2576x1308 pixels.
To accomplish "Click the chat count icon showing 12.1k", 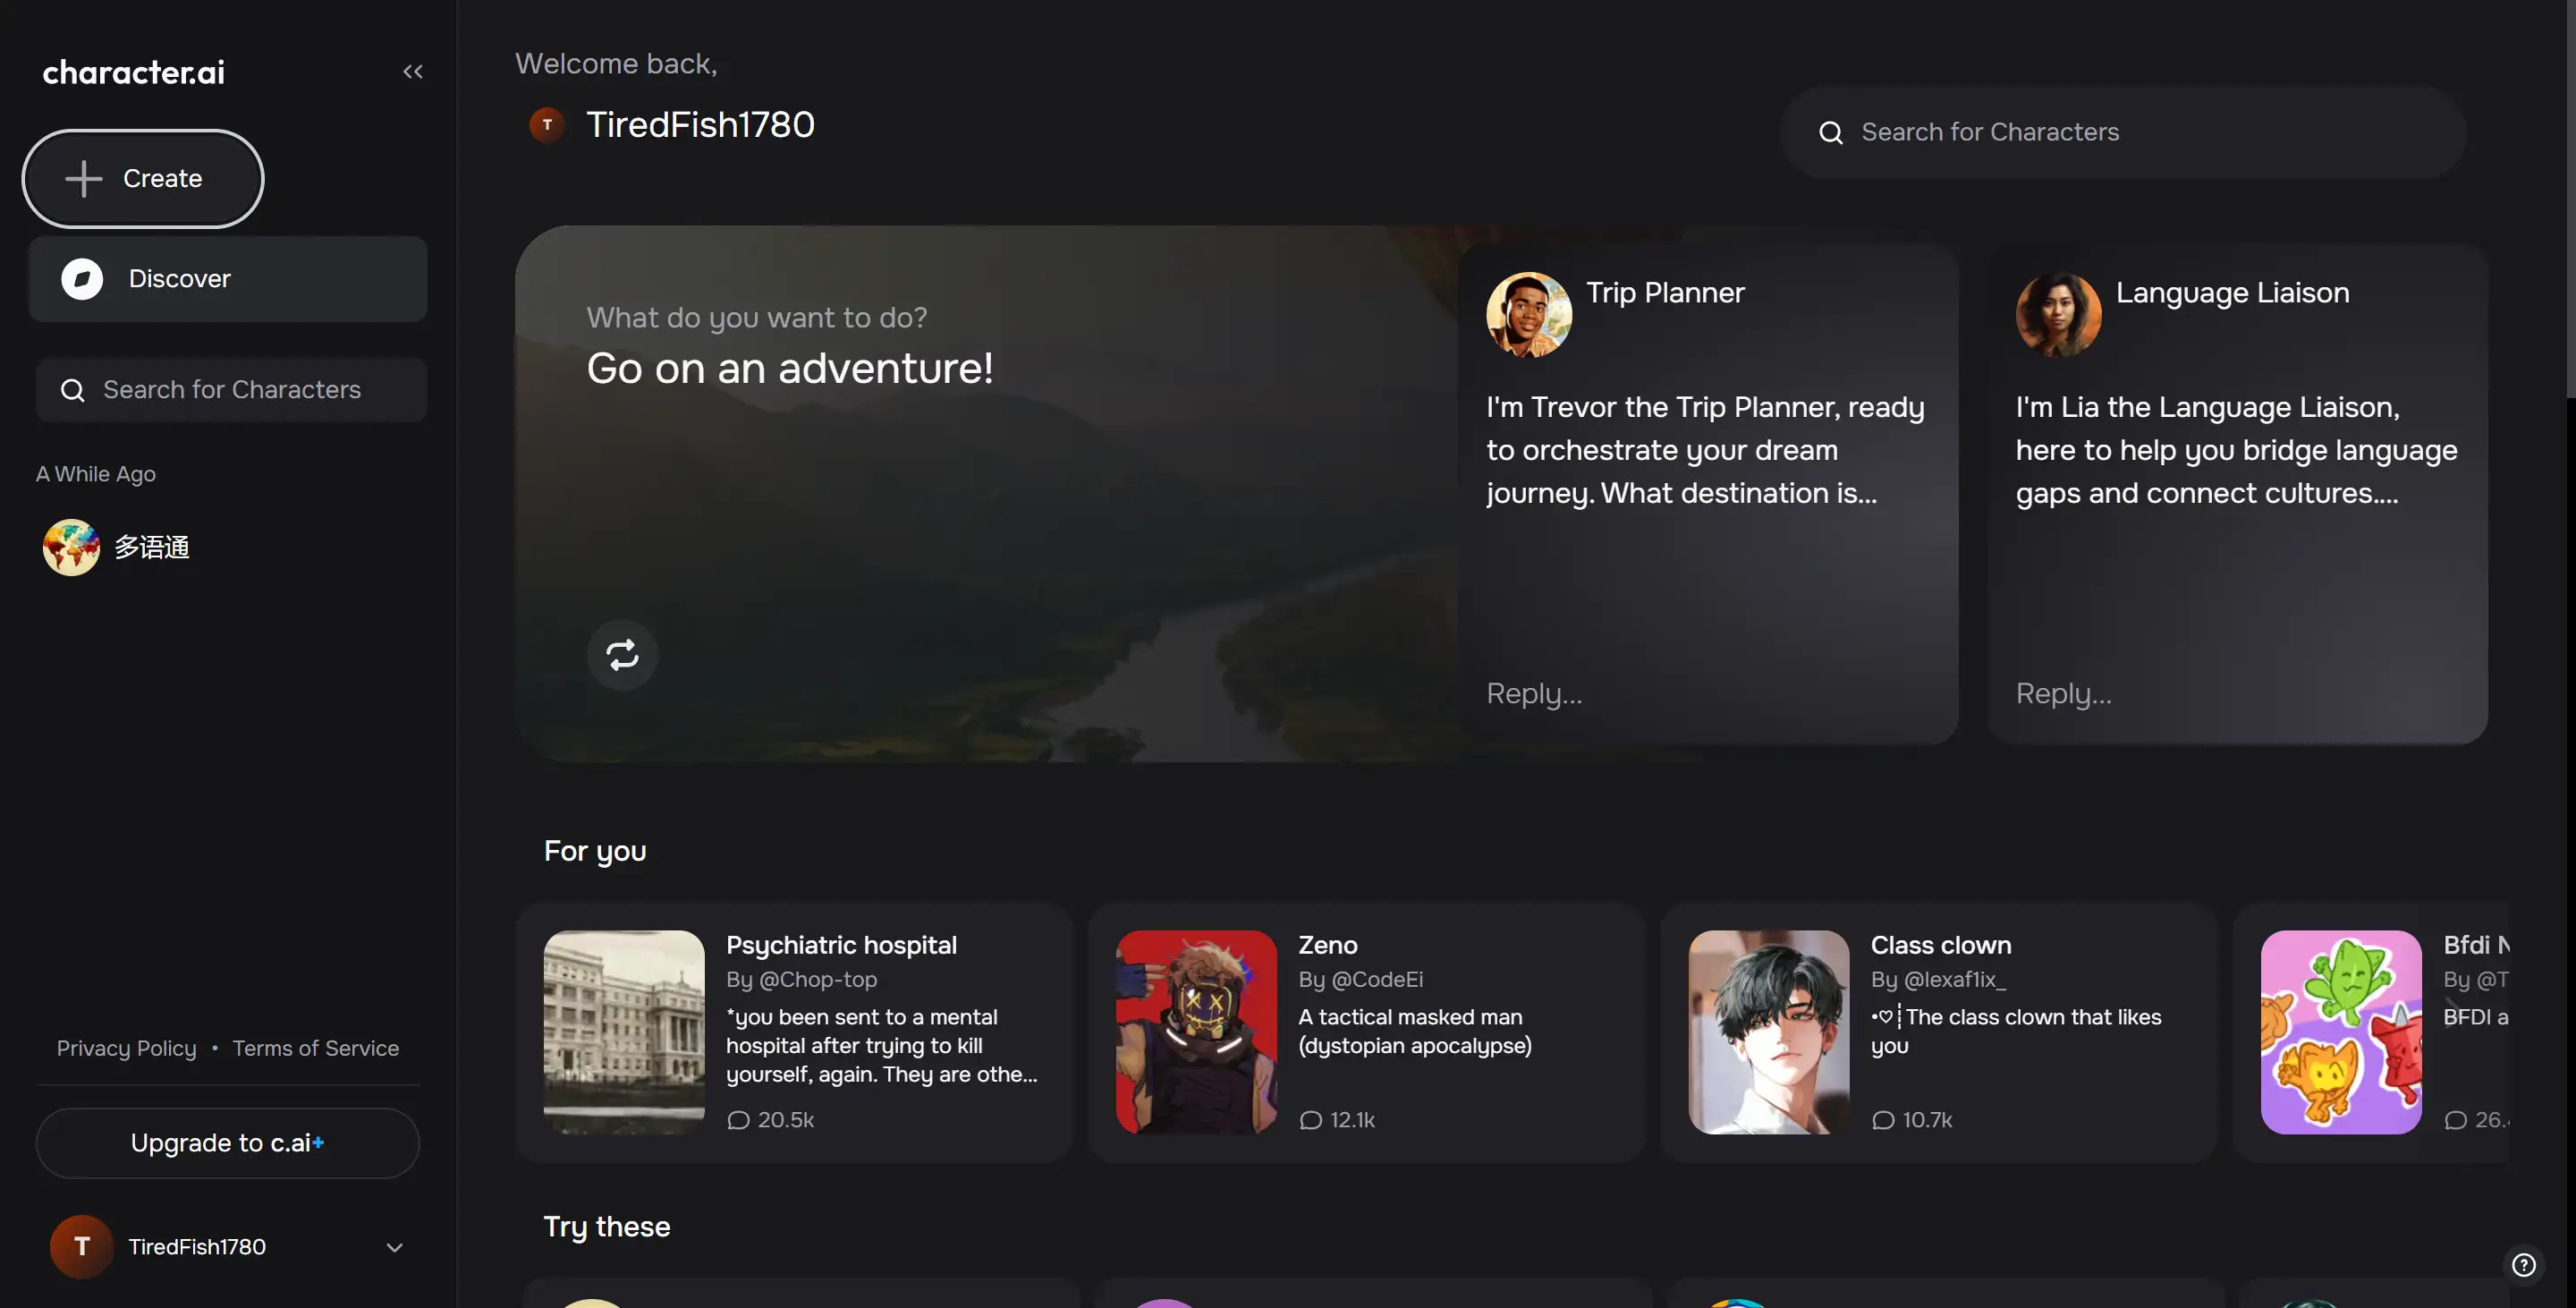I will pyautogui.click(x=1310, y=1120).
